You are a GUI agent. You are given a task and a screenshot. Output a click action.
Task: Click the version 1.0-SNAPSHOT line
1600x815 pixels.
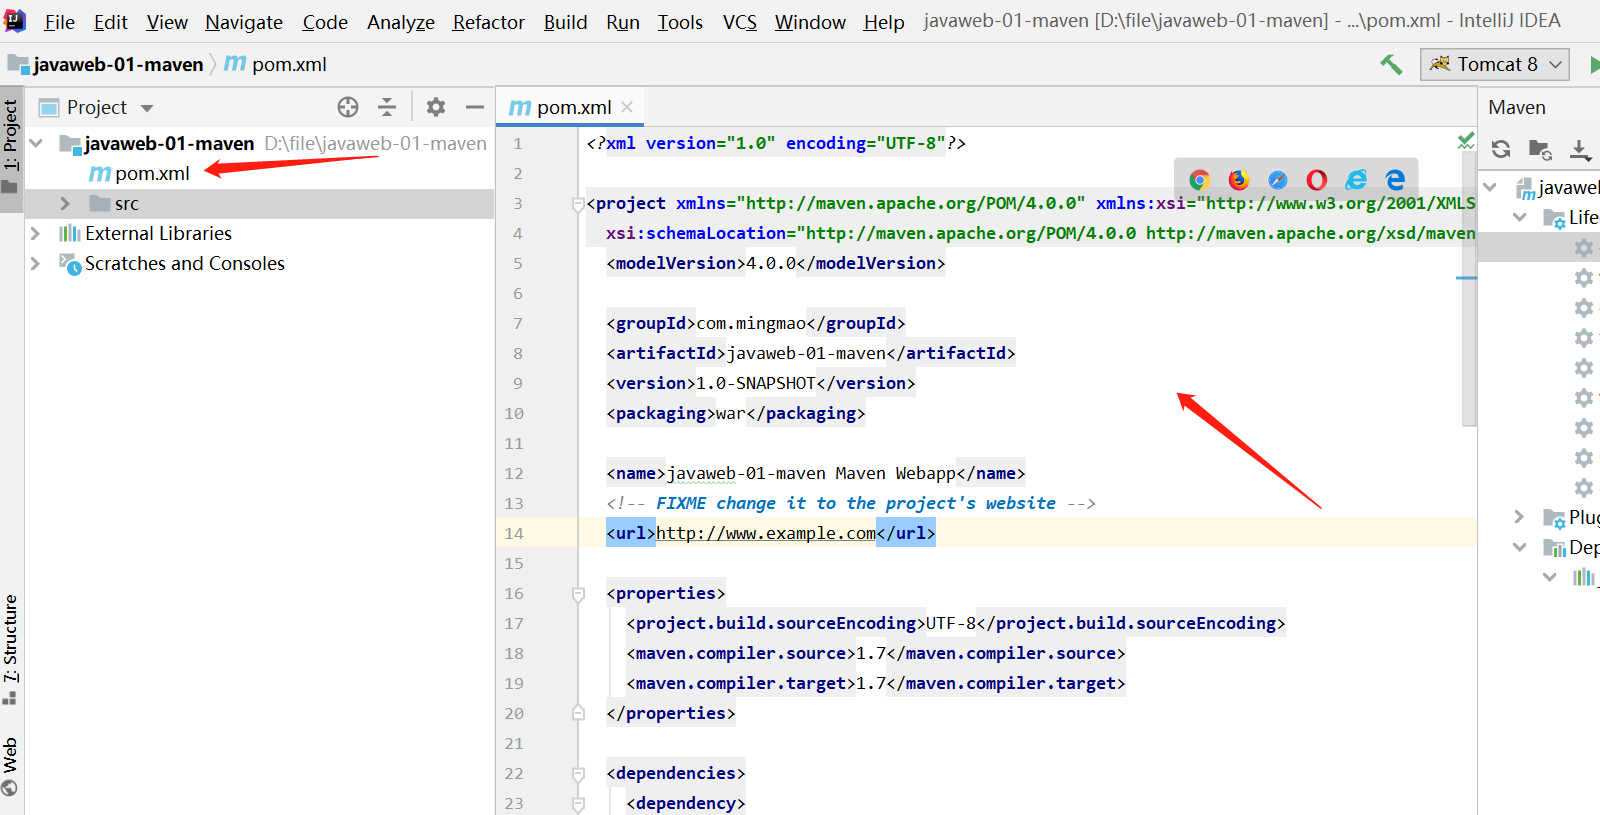click(761, 383)
